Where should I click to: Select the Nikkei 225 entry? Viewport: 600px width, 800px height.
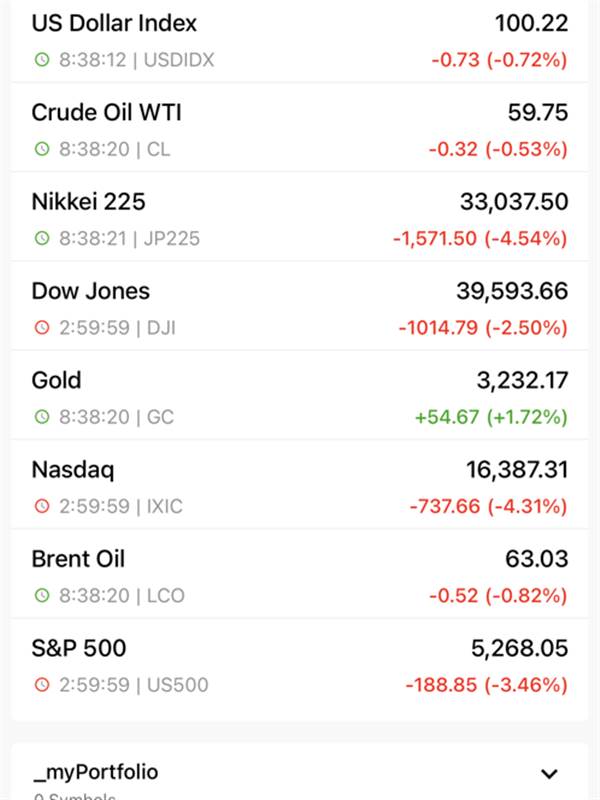(x=300, y=217)
